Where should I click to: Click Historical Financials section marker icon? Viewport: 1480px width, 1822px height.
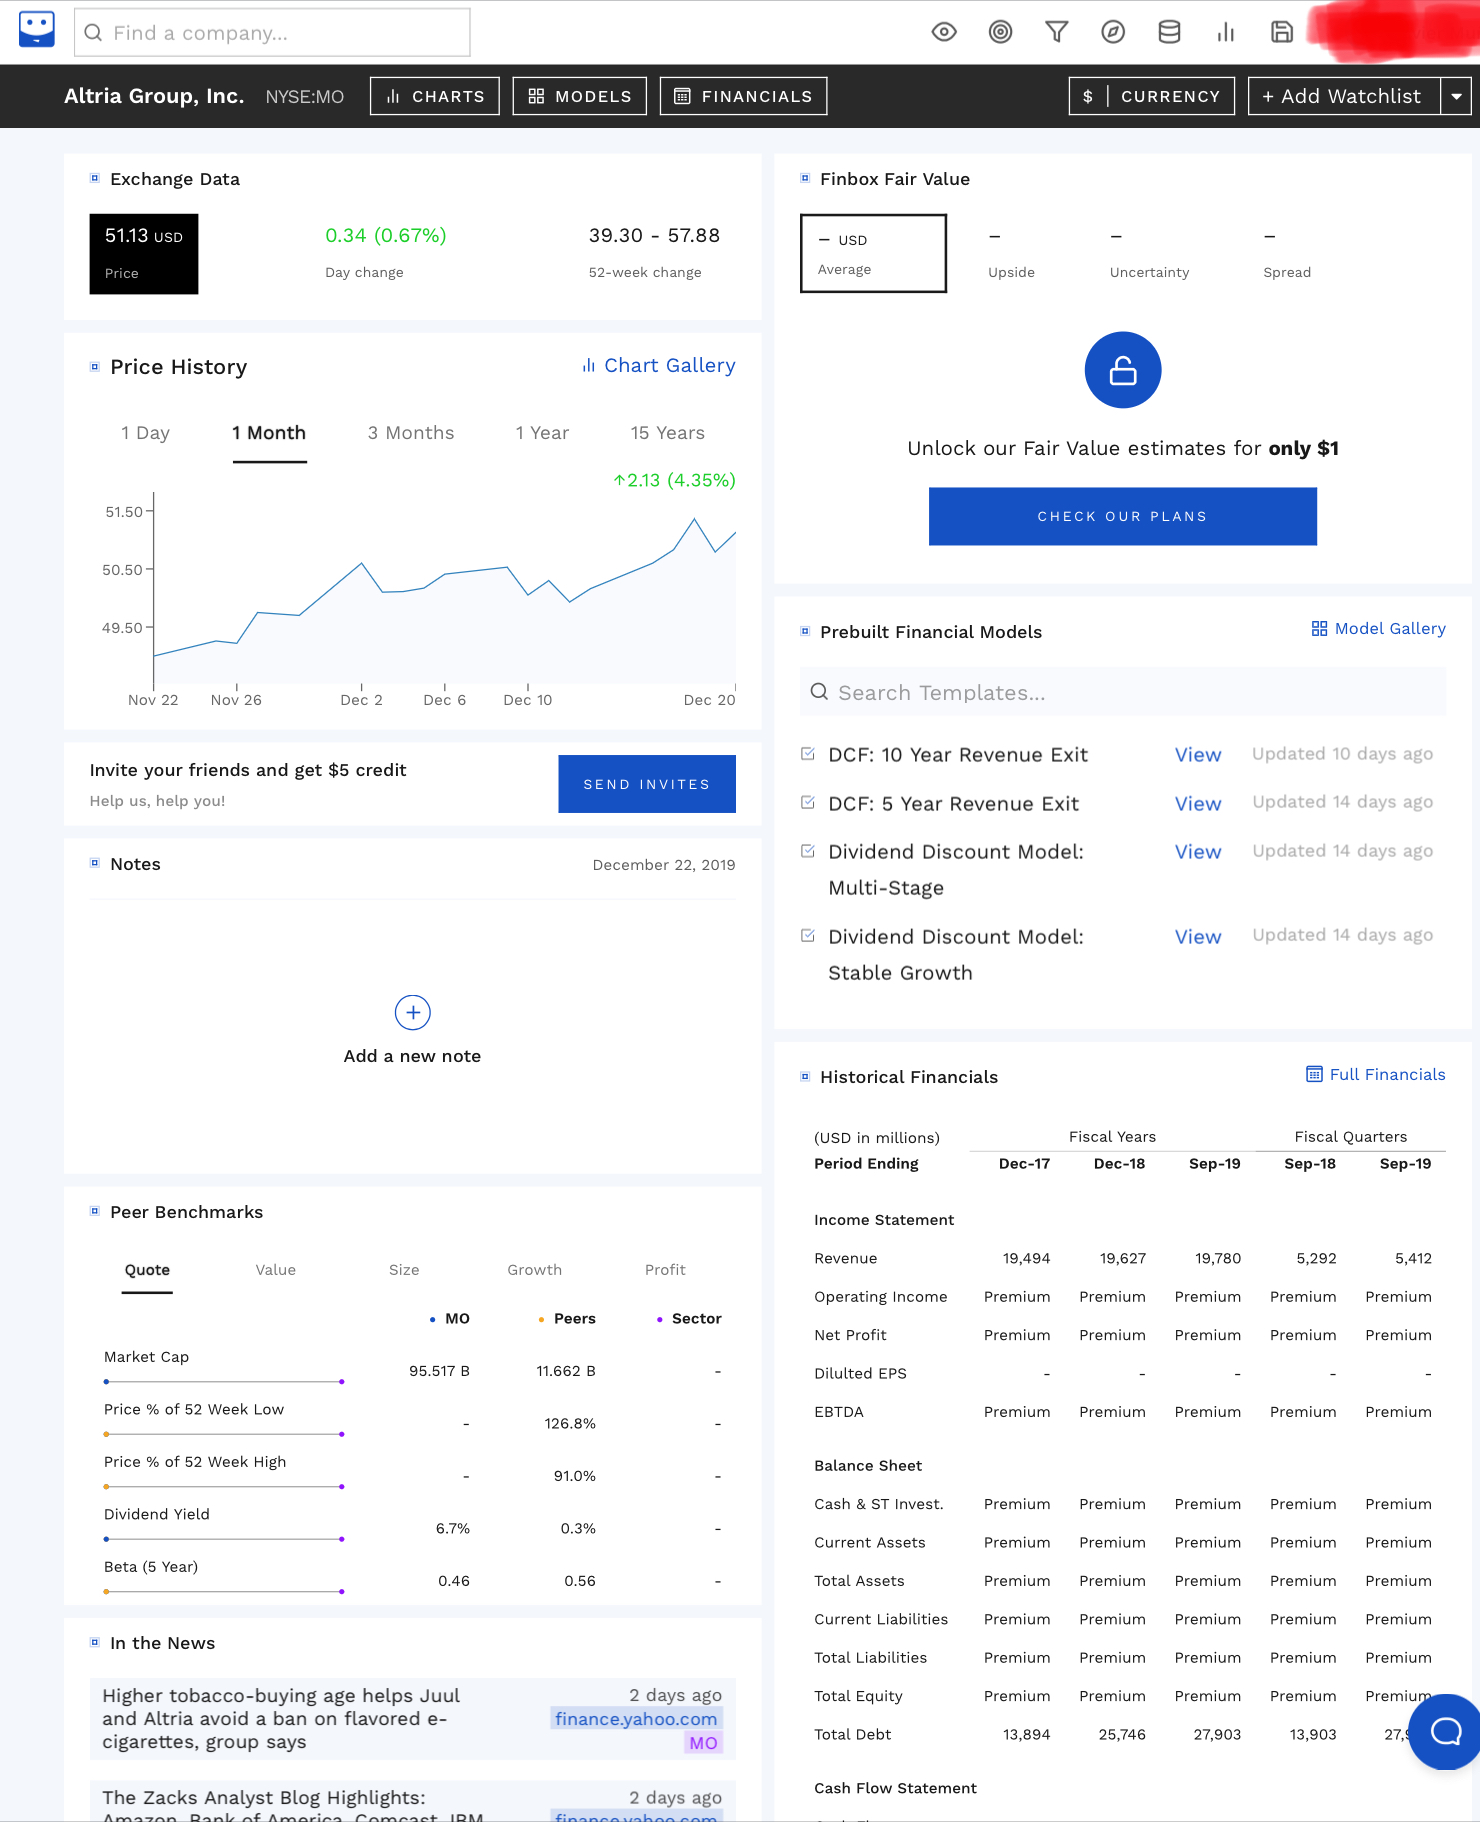click(805, 1076)
